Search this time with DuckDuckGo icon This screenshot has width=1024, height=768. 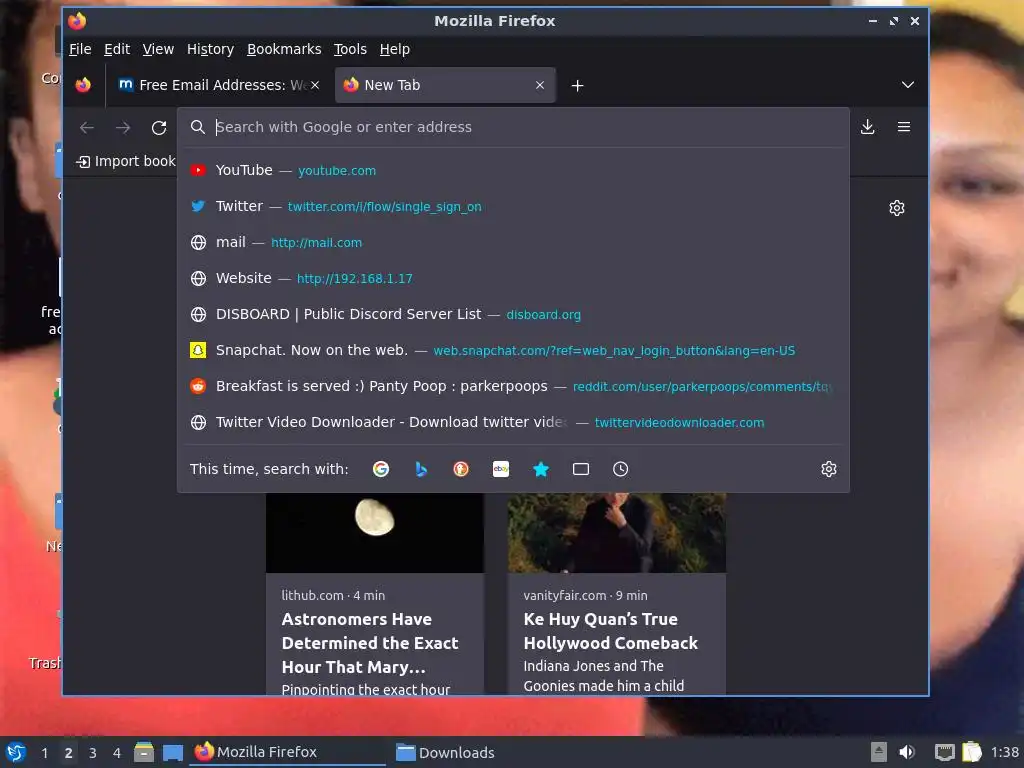tap(461, 469)
